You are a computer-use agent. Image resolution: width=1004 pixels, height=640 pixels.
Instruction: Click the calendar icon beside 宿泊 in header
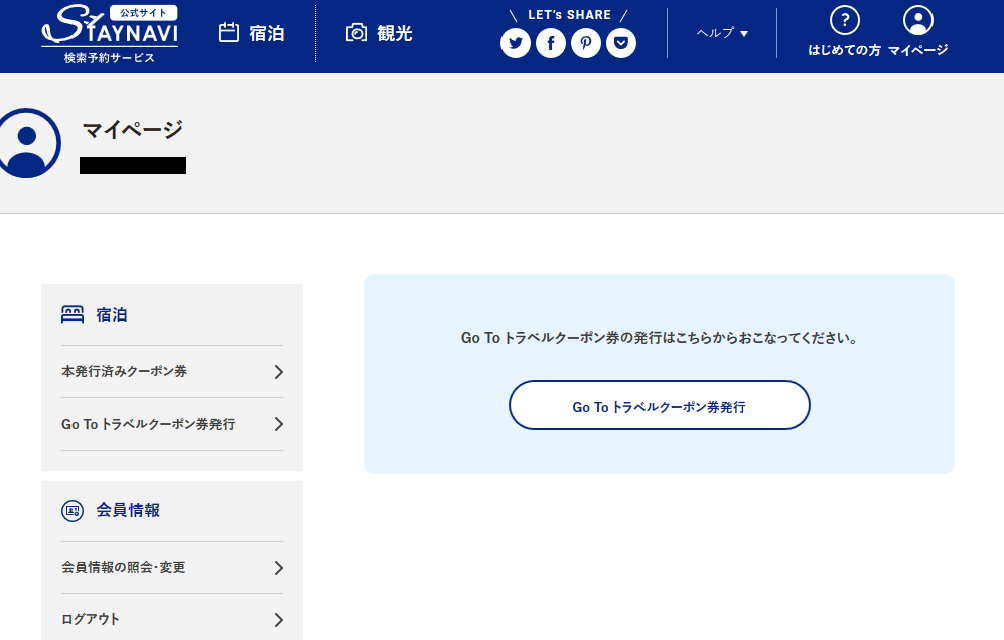click(x=229, y=33)
